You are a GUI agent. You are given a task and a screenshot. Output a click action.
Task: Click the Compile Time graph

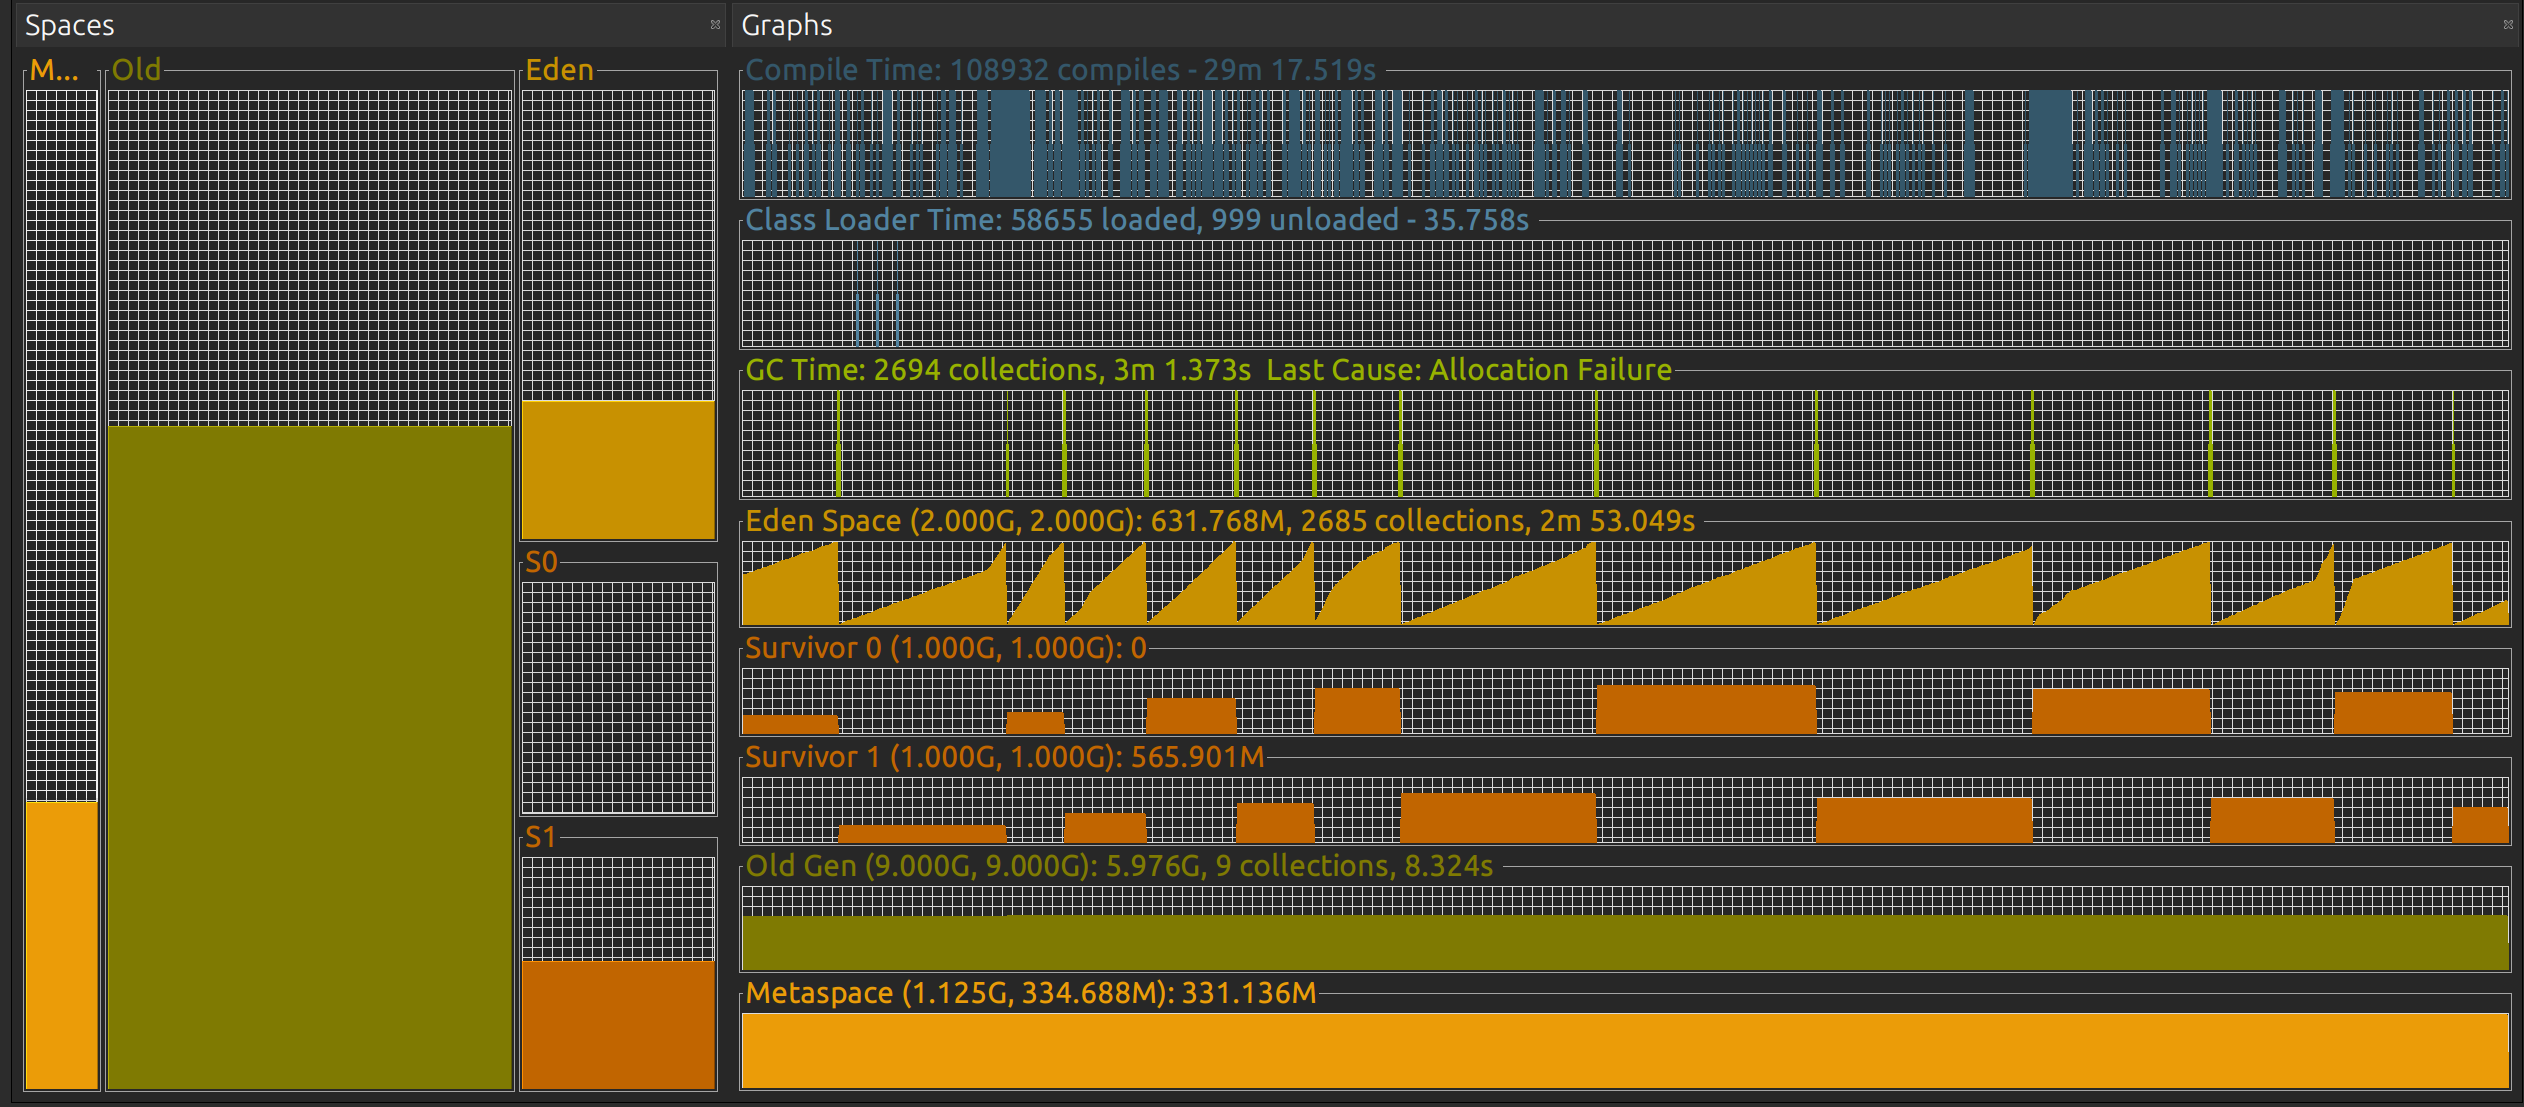[1625, 143]
